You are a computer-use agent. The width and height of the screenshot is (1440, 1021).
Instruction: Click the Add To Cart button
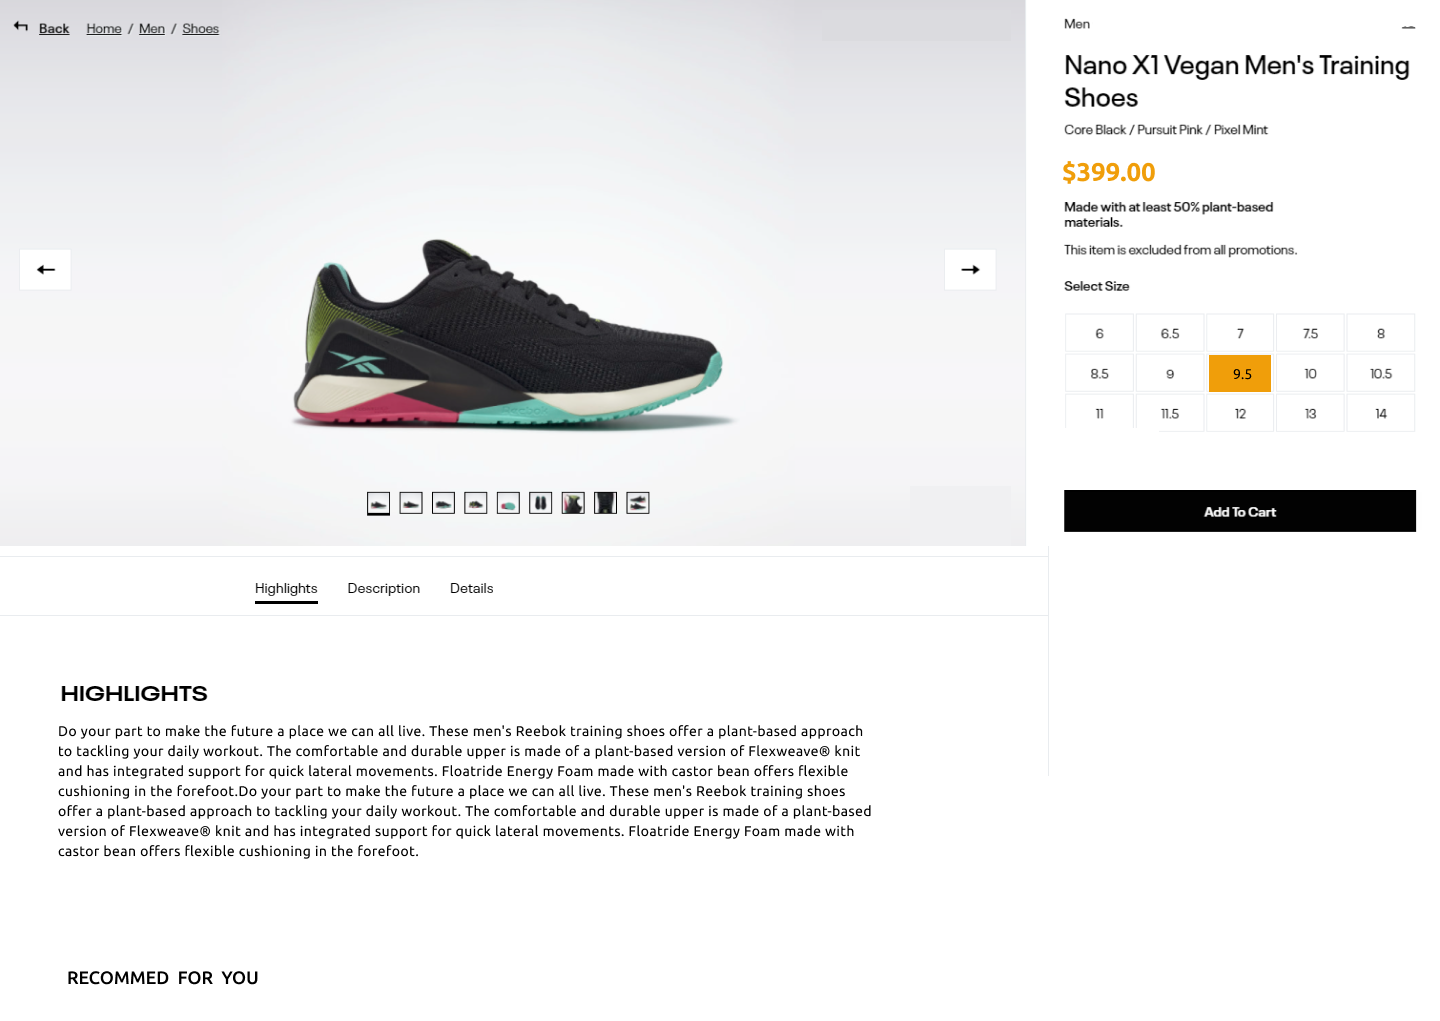(x=1239, y=511)
